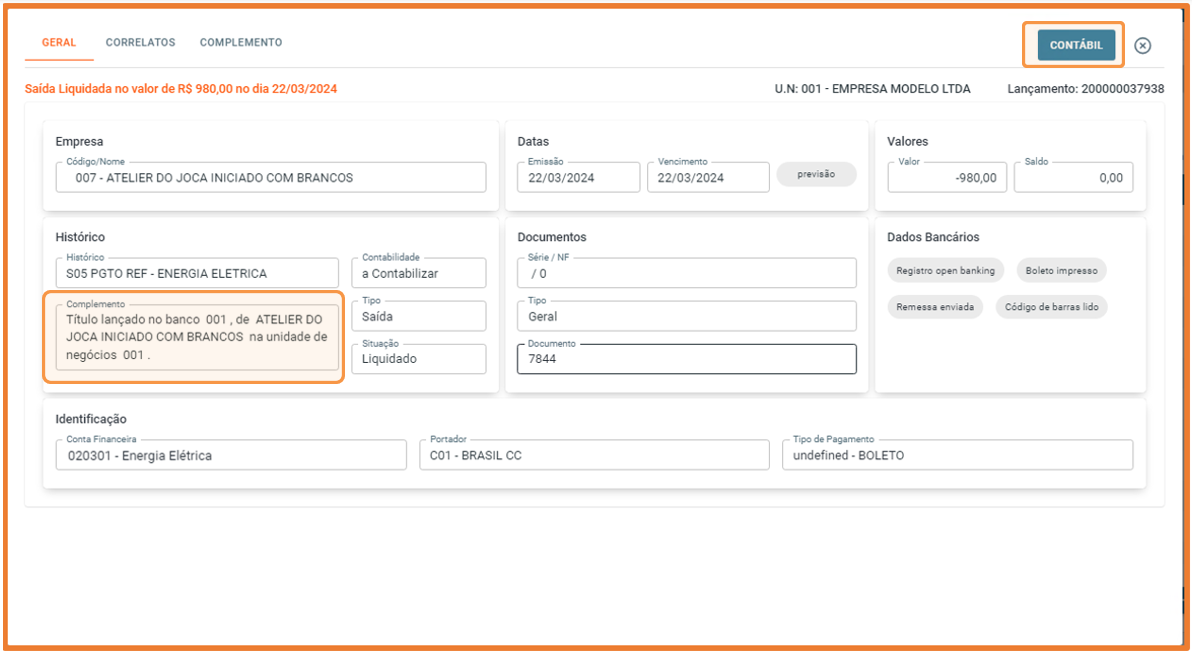Open the Tipo field showing Saída

[419, 316]
